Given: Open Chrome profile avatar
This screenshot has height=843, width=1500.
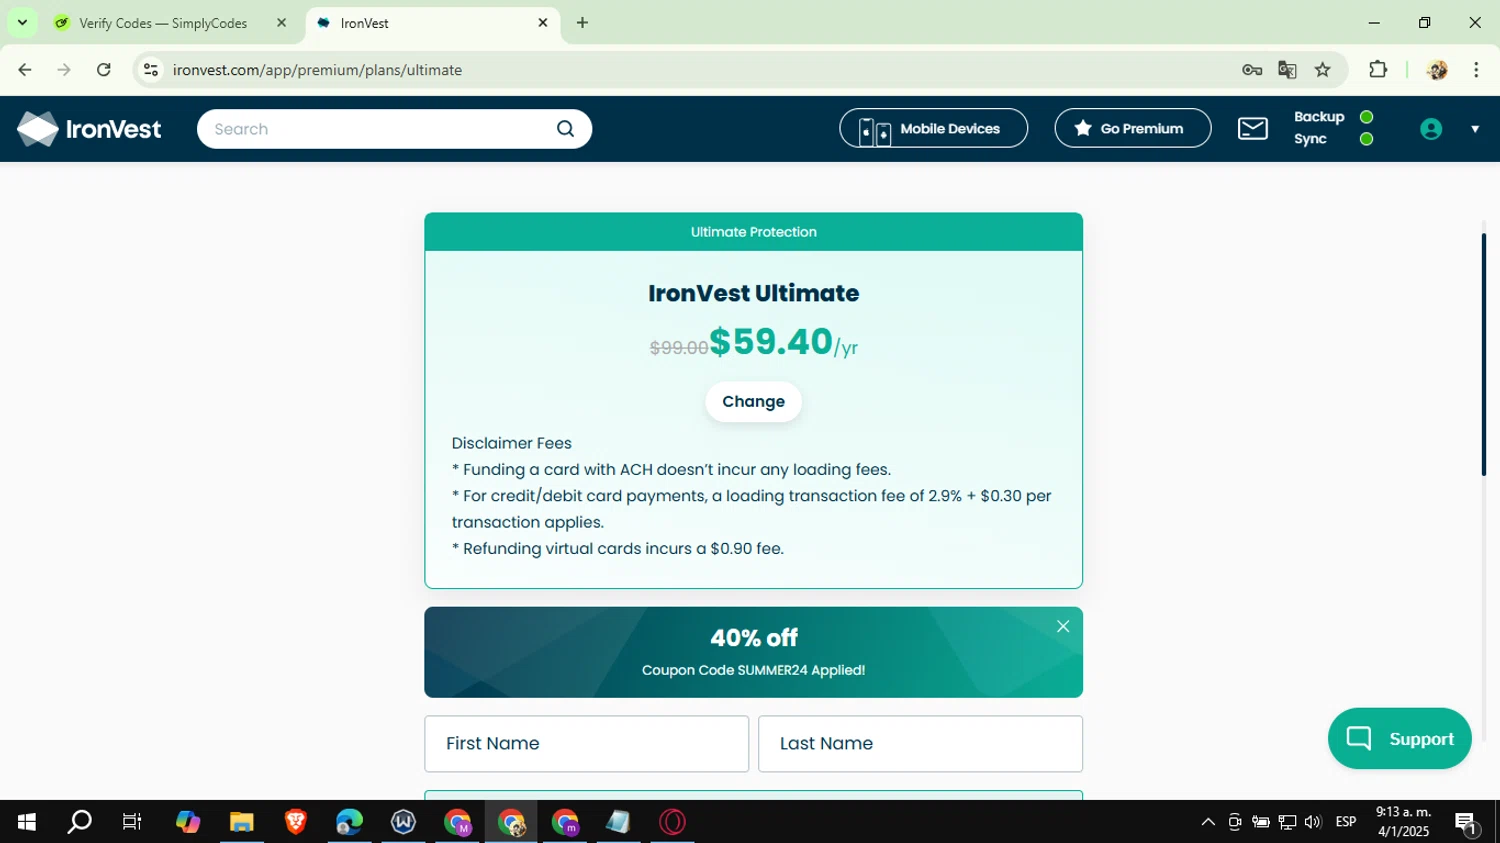Looking at the screenshot, I should (1437, 70).
